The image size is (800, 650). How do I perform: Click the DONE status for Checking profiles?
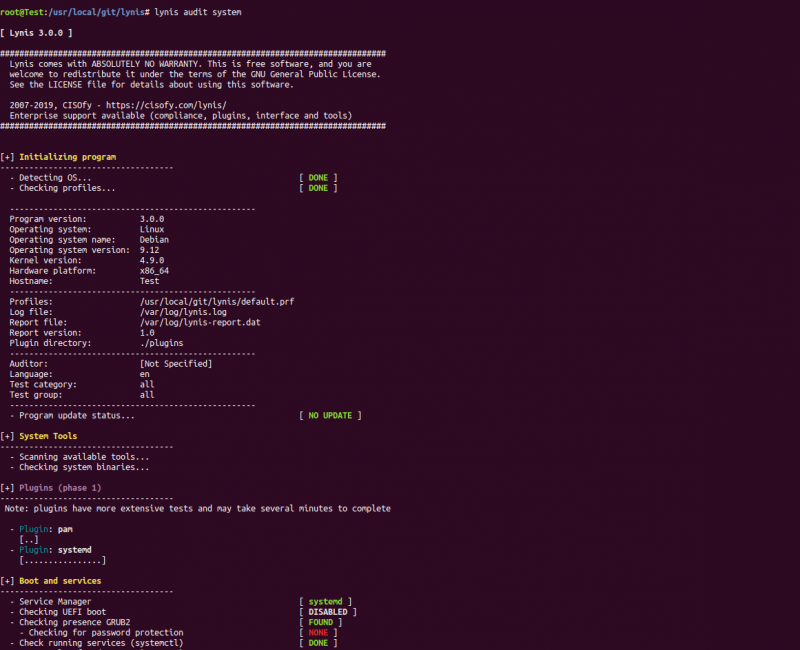318,188
